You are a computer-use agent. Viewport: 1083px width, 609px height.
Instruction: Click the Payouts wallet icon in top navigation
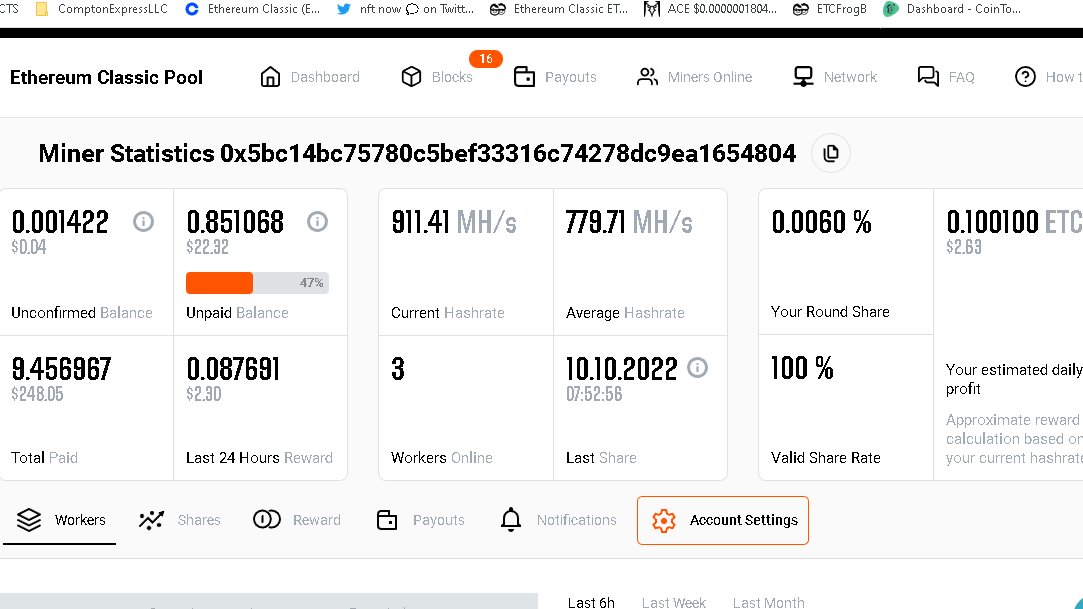pos(524,77)
